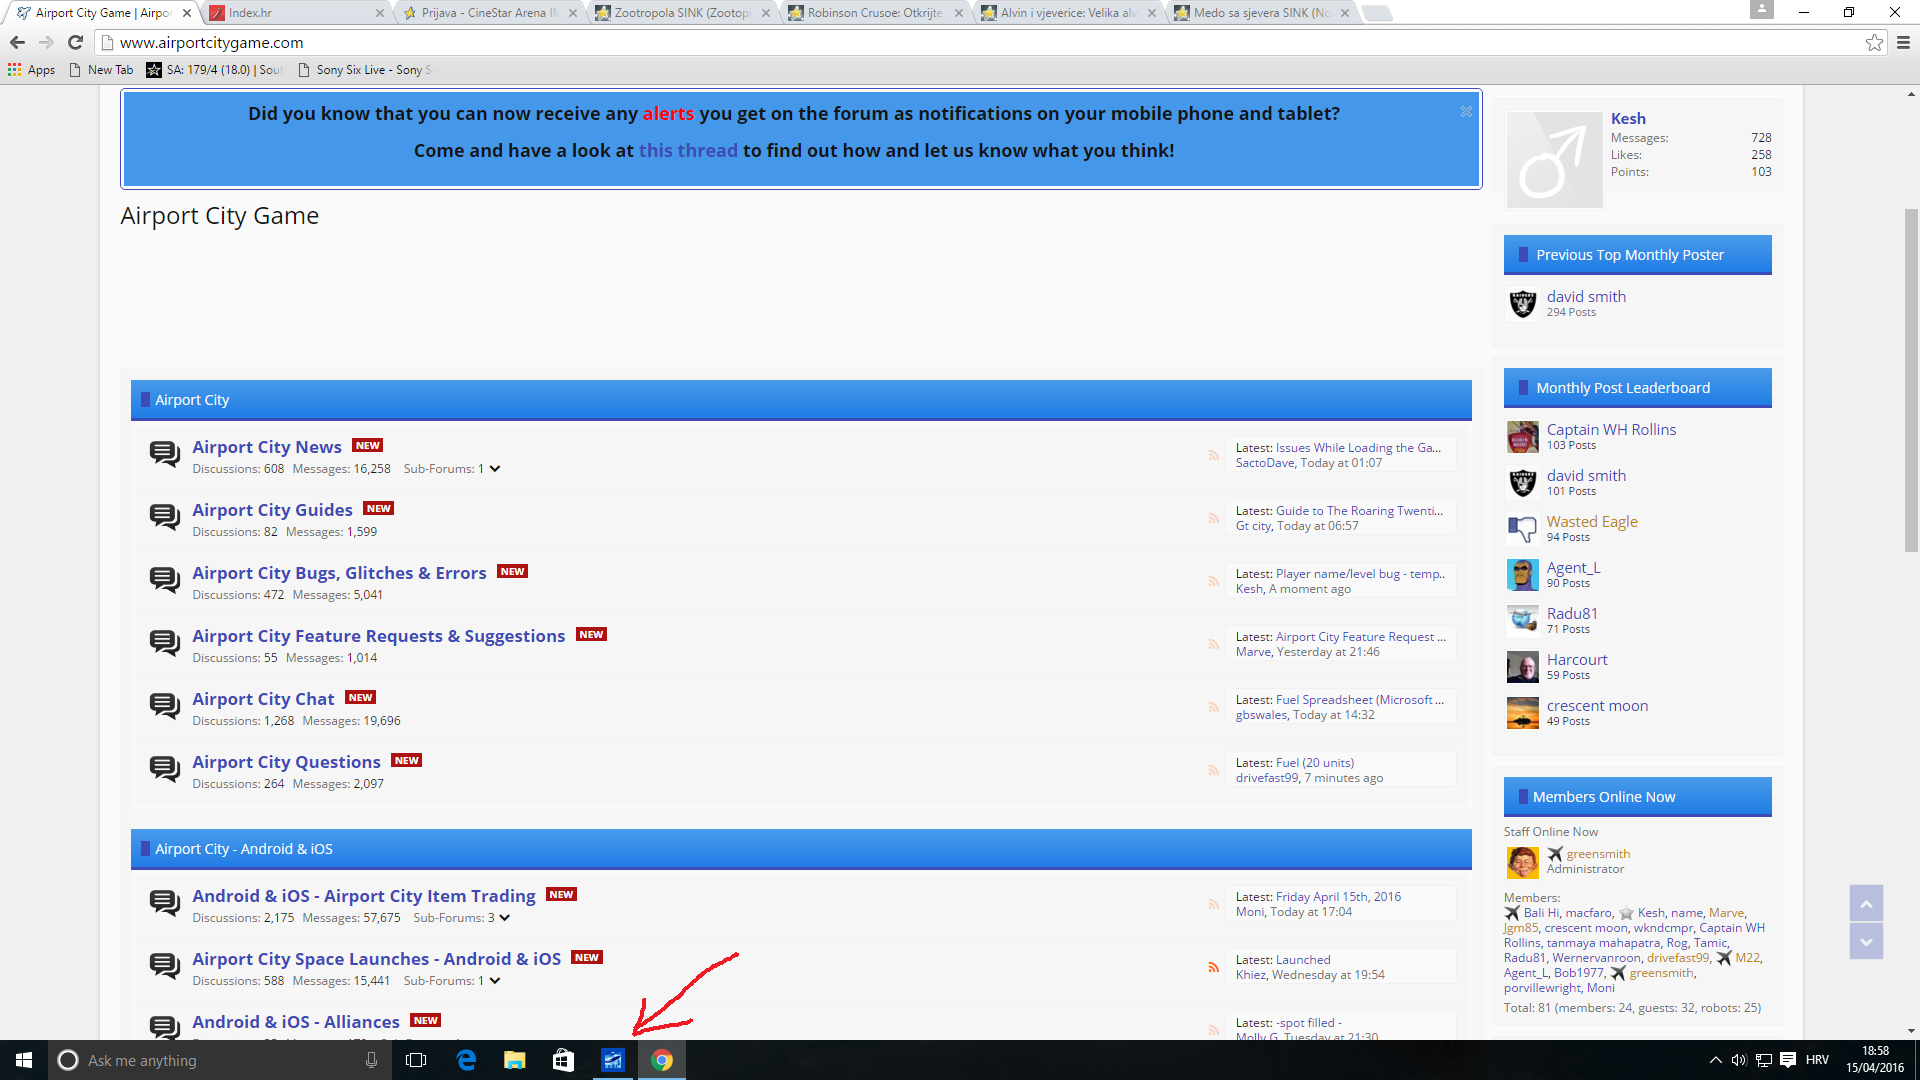This screenshot has width=1920, height=1080.
Task: Open the Action Center notifications icon
Action: tap(1788, 1060)
